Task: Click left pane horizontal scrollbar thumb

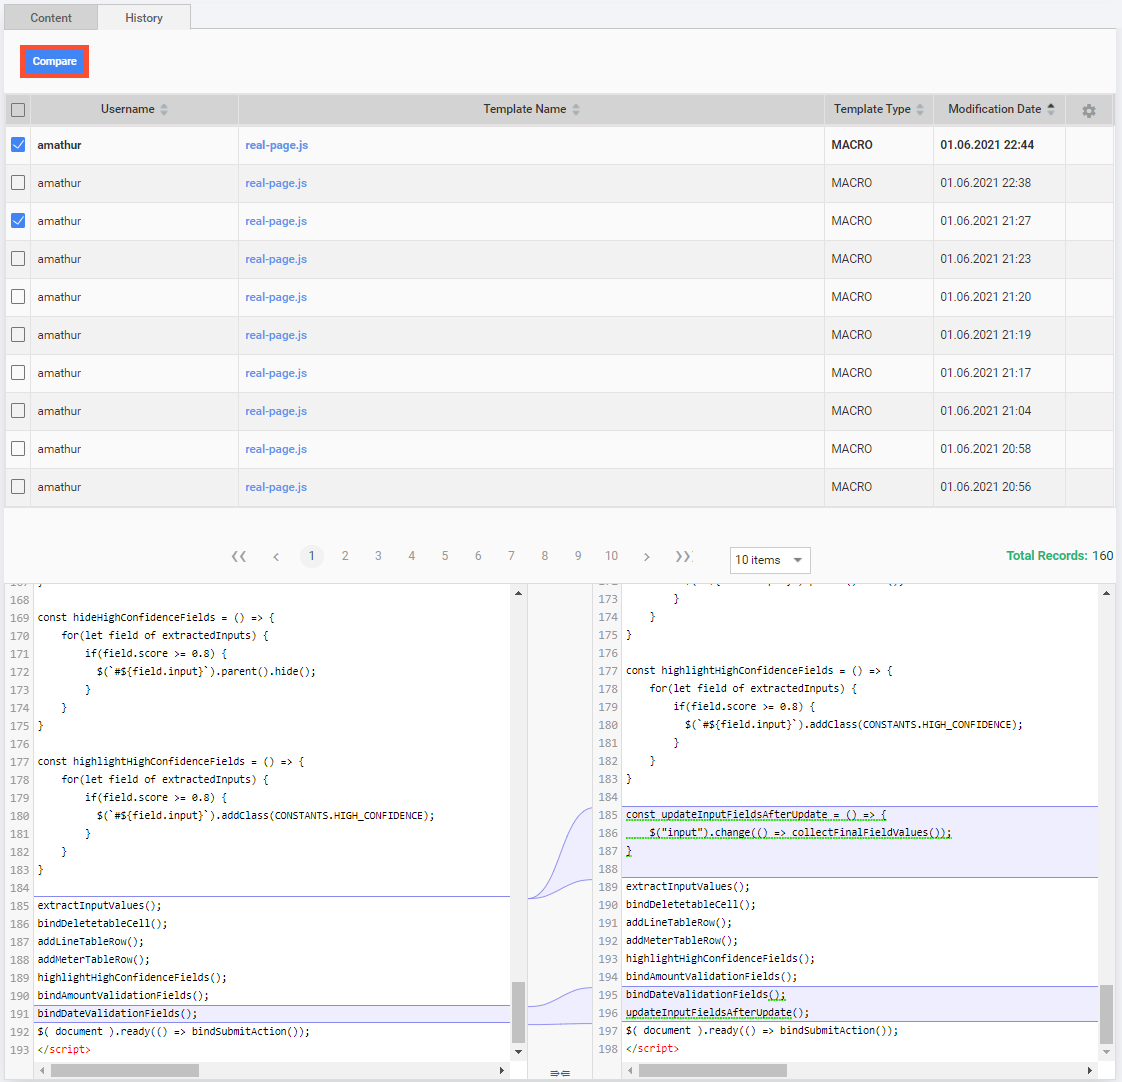Action: click(x=125, y=1071)
